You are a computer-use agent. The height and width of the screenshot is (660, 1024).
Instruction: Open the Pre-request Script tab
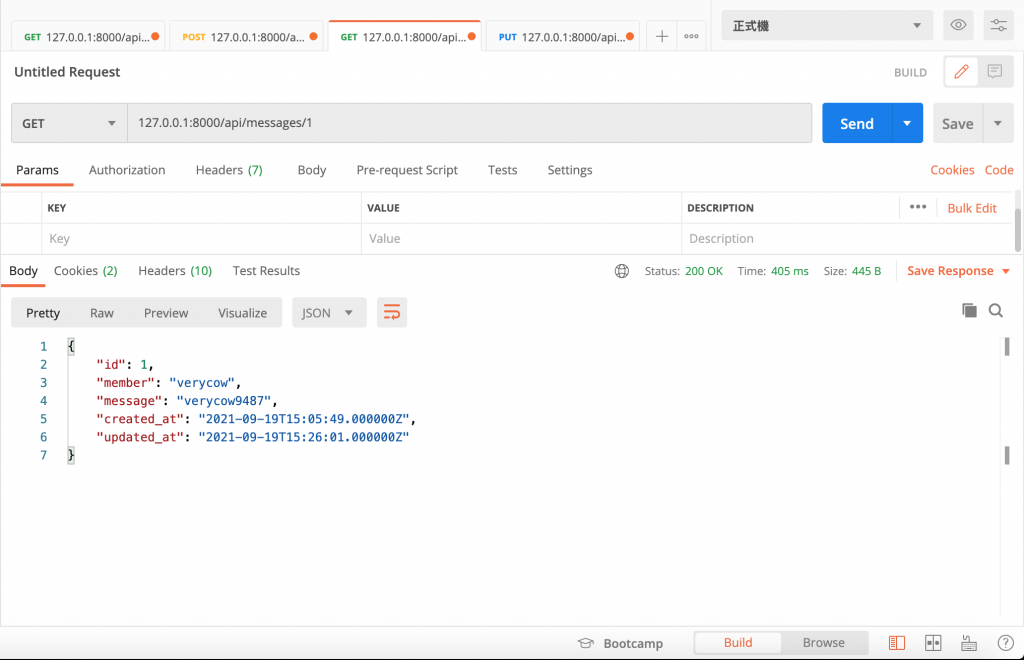pos(407,170)
